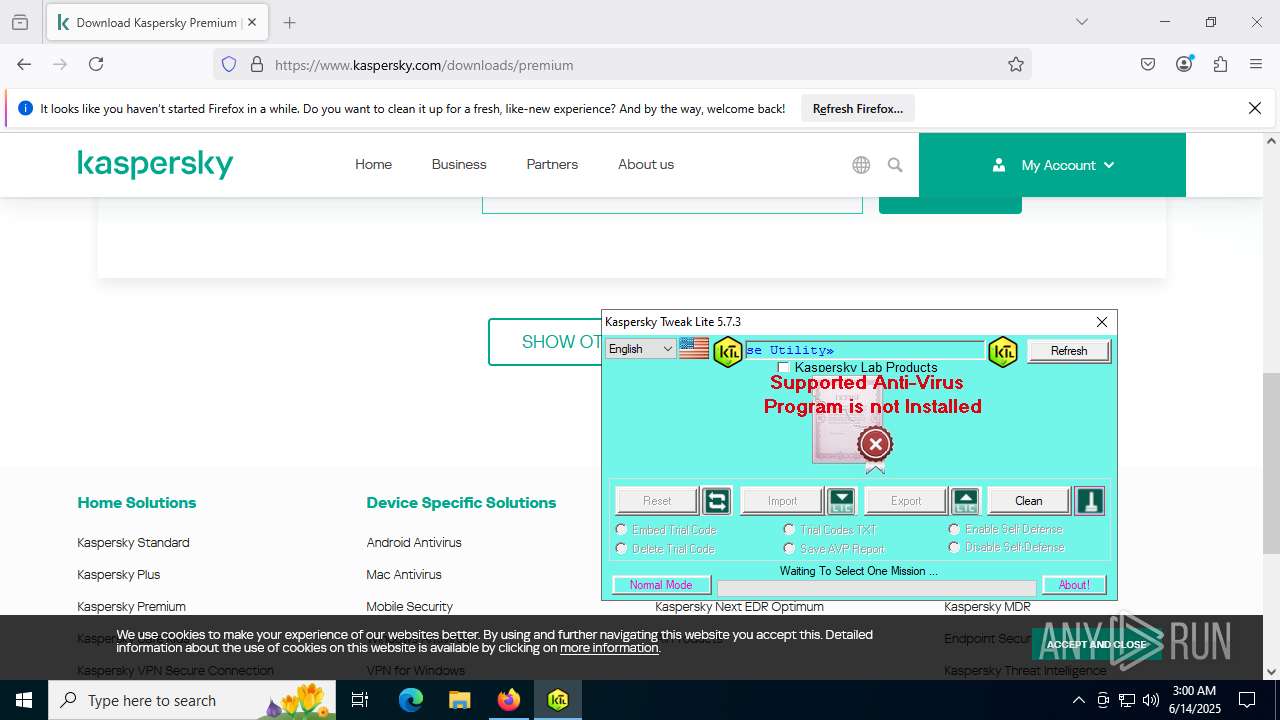The width and height of the screenshot is (1280, 720).
Task: Click the Tweak Lite progress bar
Action: click(x=877, y=588)
